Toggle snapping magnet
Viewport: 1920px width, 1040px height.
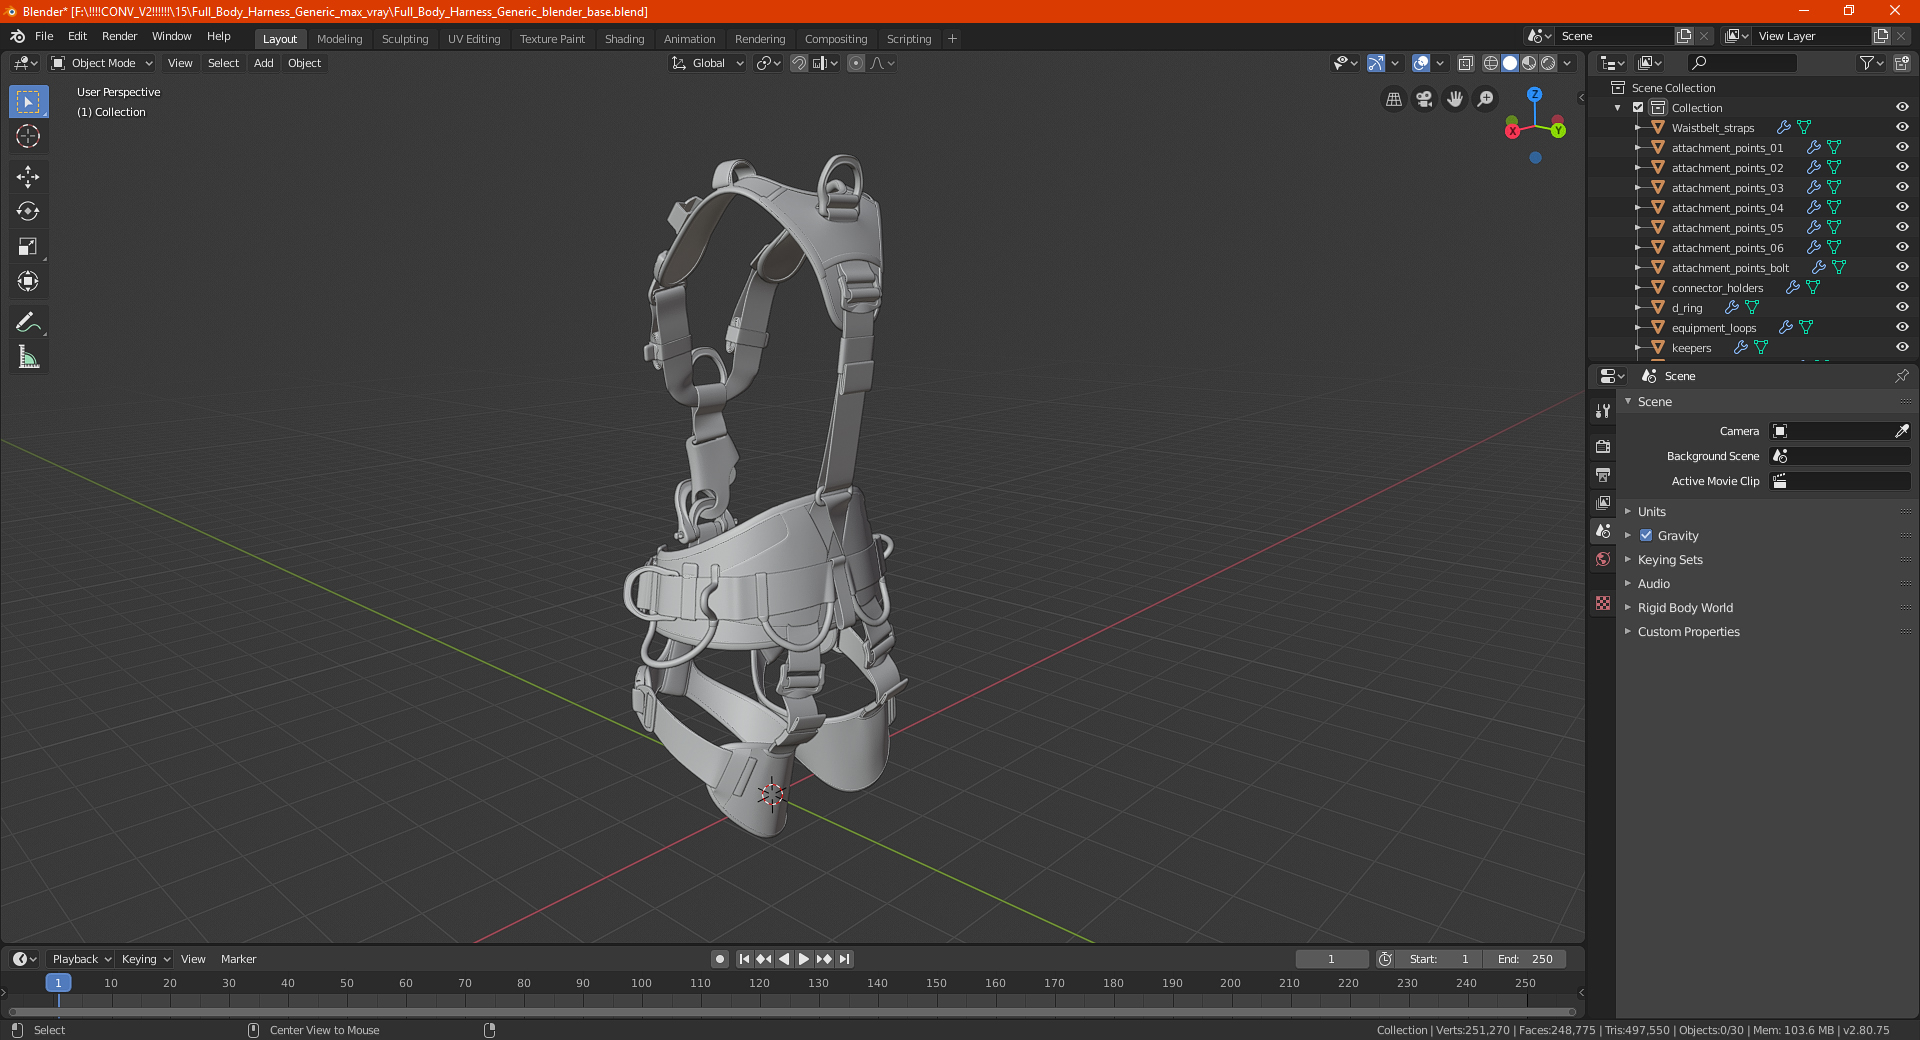[798, 63]
